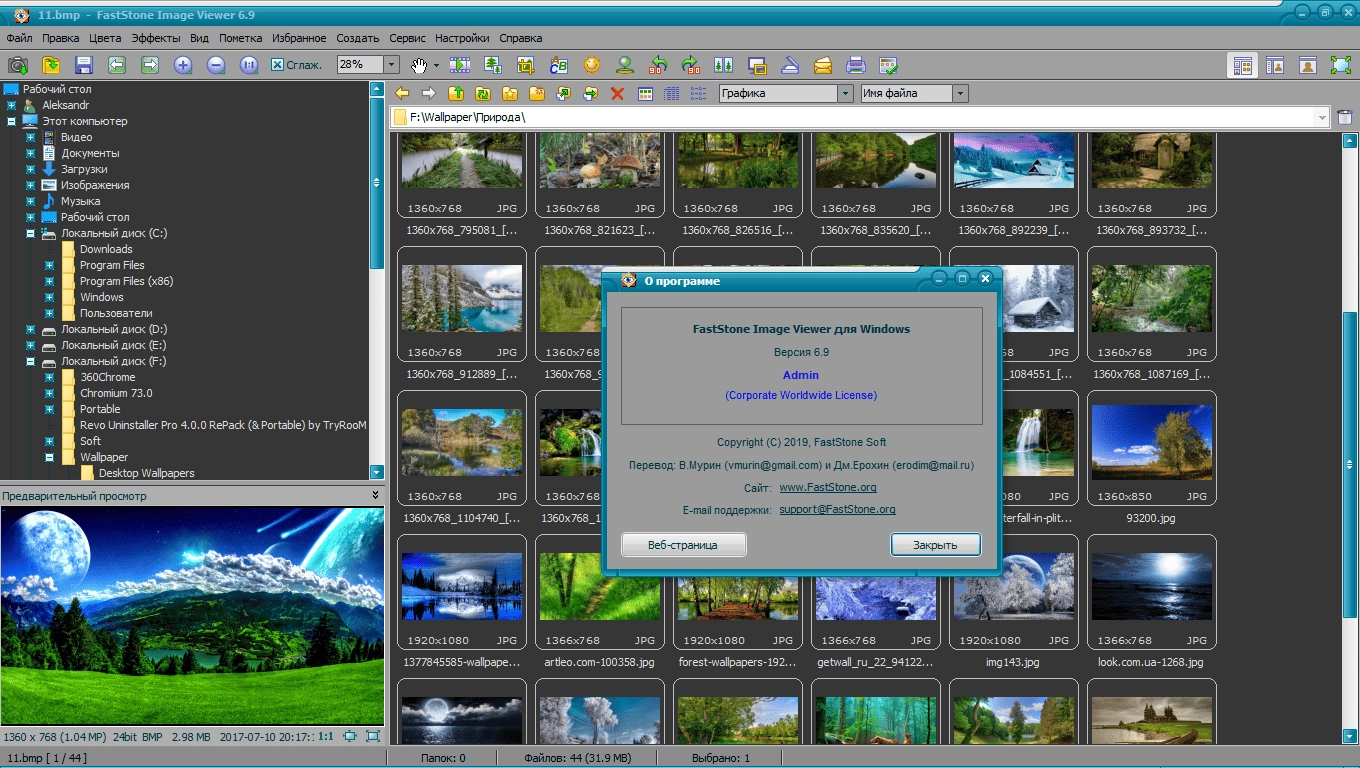Open the Сервис menu

coord(407,38)
